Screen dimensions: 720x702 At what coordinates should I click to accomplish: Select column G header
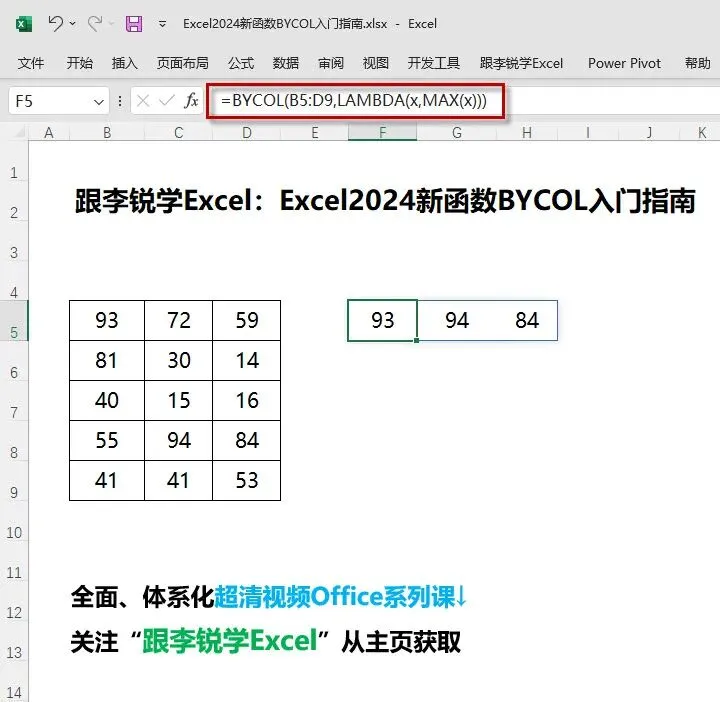point(456,133)
